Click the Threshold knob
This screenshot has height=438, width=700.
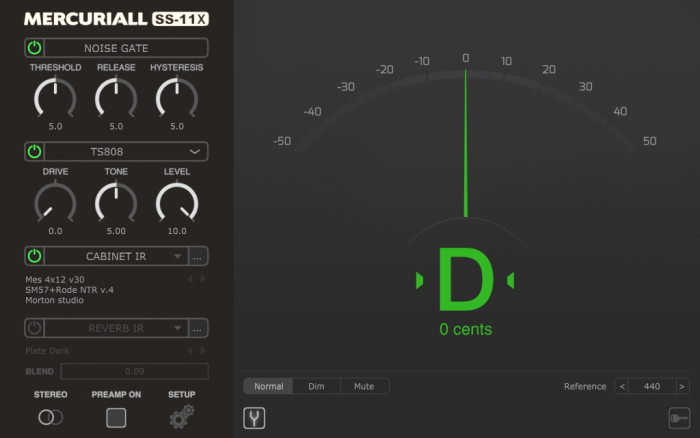pyautogui.click(x=55, y=97)
